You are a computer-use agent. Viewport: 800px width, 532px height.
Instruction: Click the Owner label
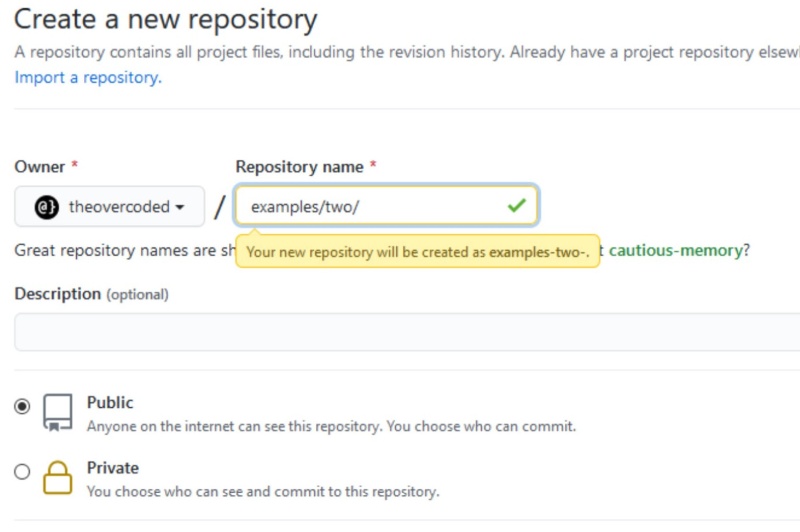pos(40,167)
